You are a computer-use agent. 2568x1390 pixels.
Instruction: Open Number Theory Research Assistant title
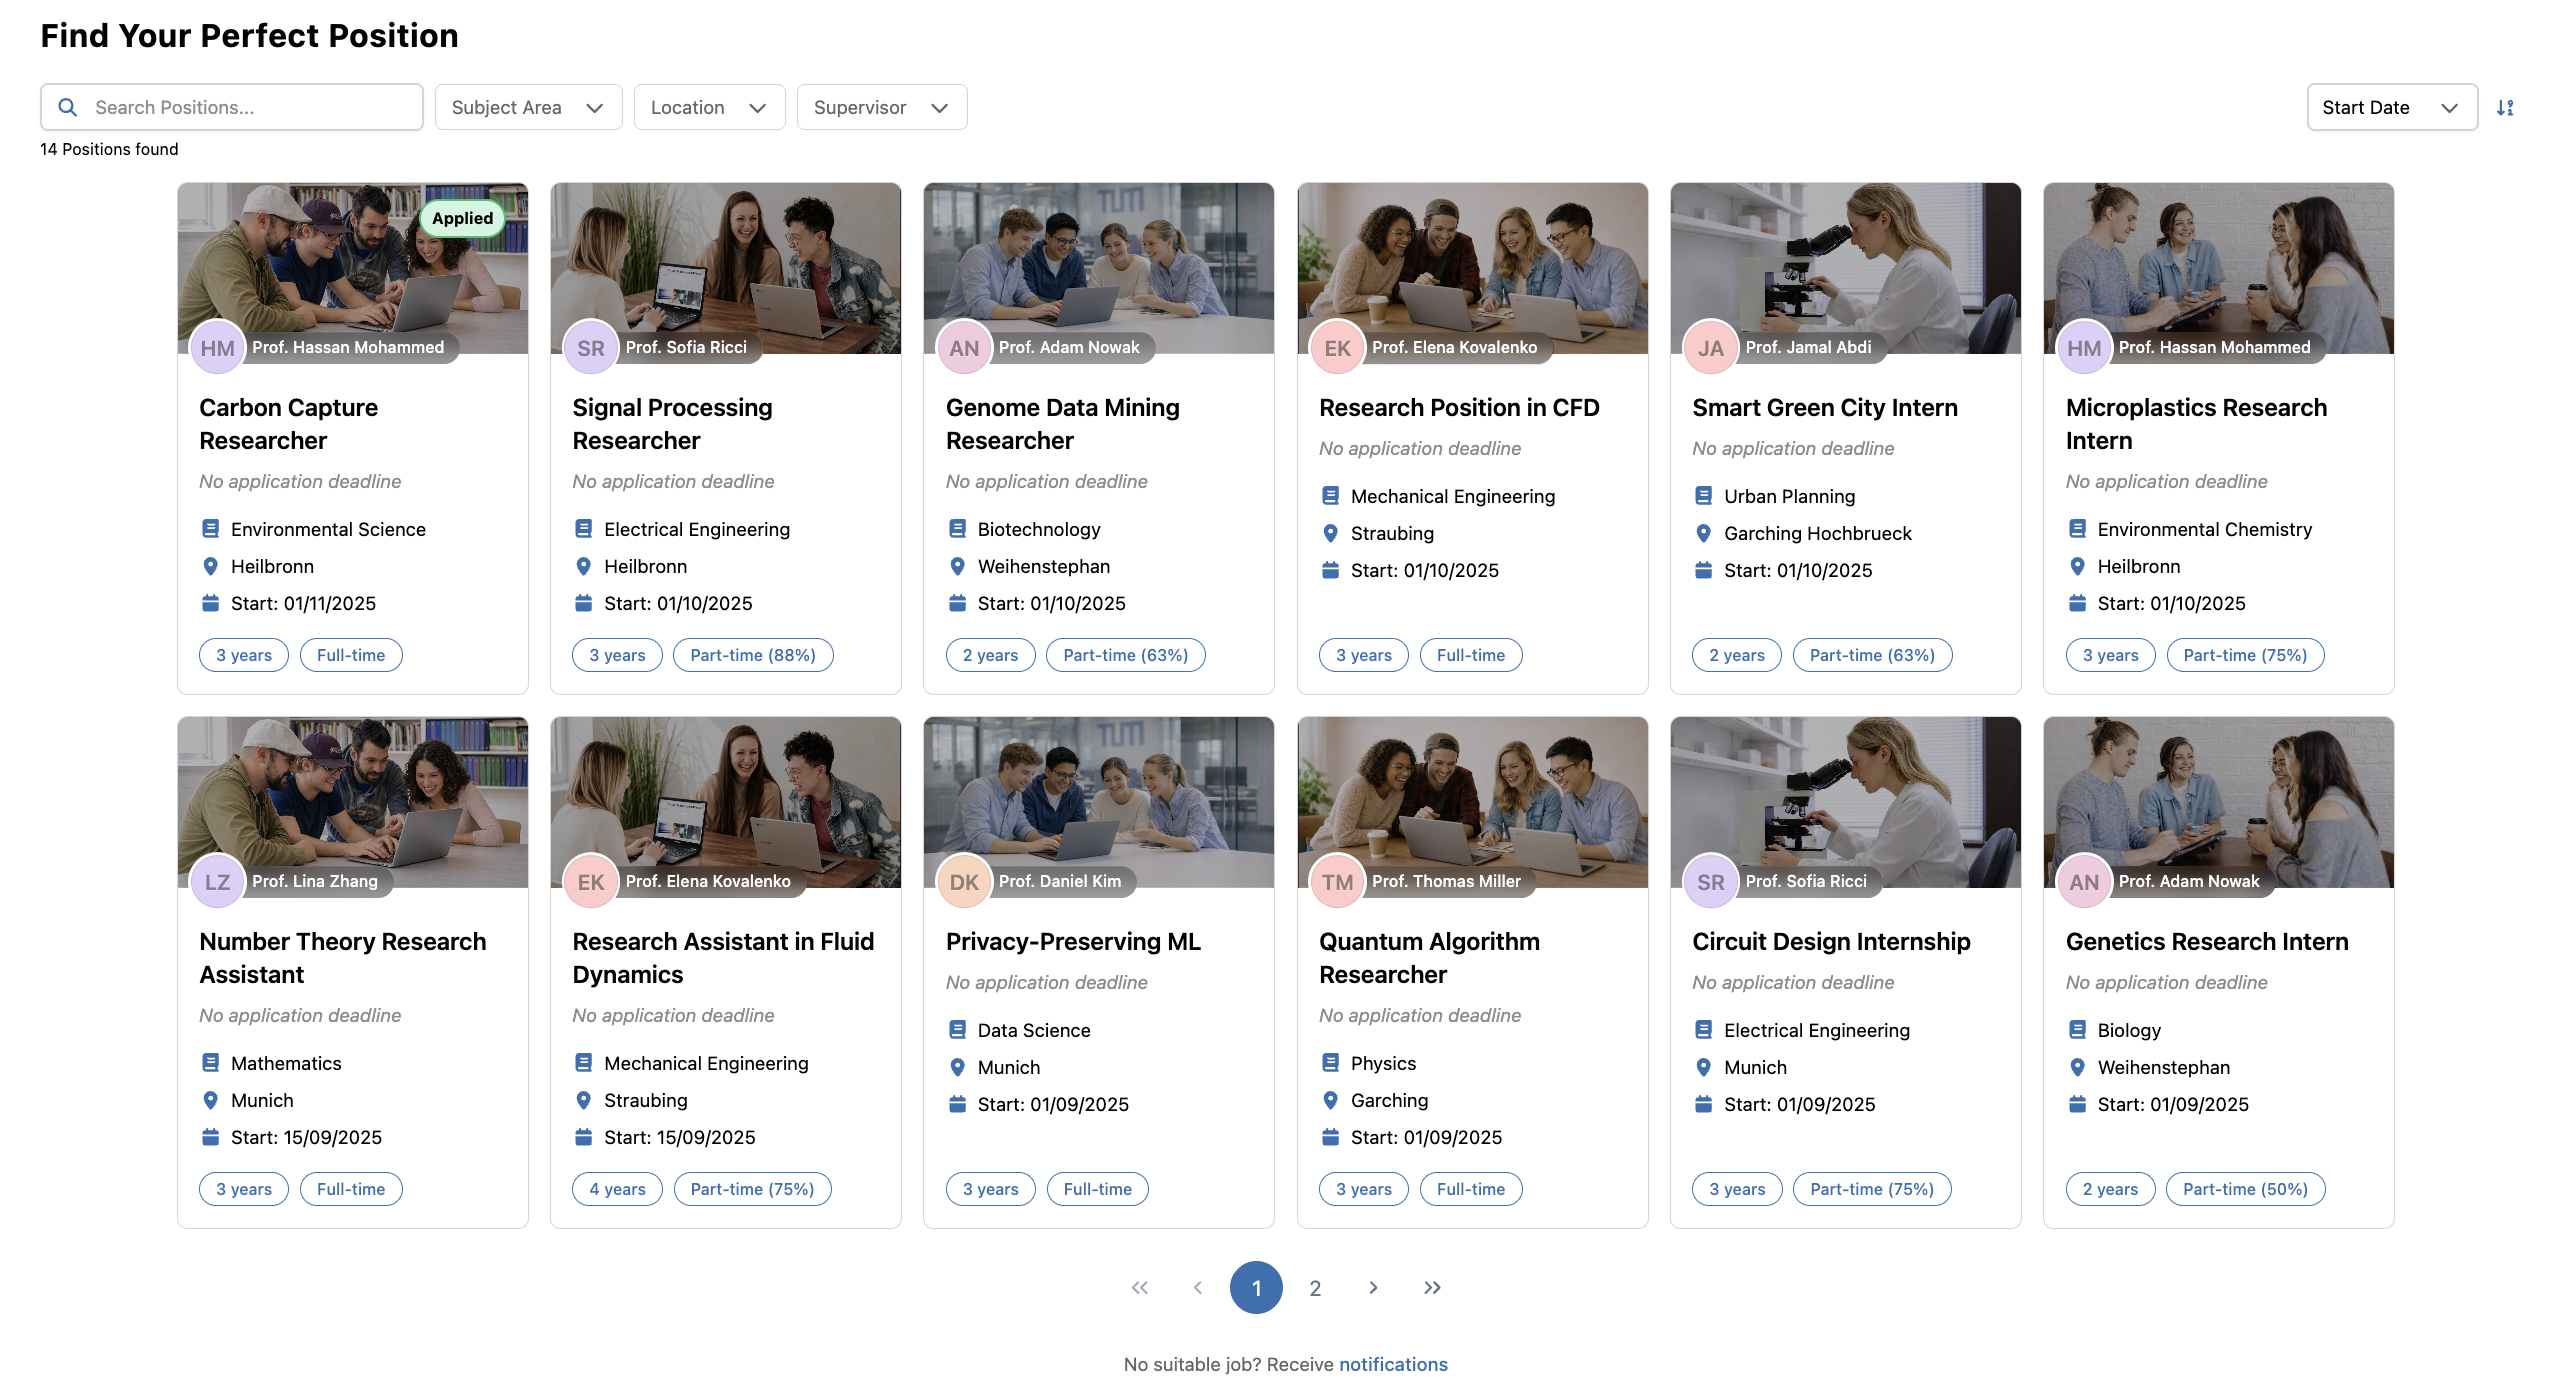[342, 958]
